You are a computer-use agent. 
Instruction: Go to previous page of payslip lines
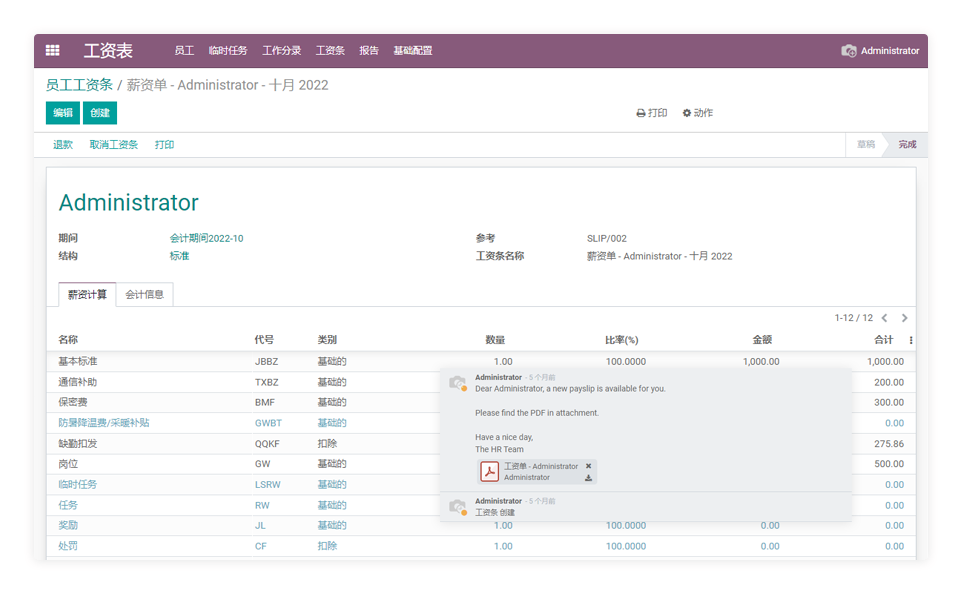[884, 318]
